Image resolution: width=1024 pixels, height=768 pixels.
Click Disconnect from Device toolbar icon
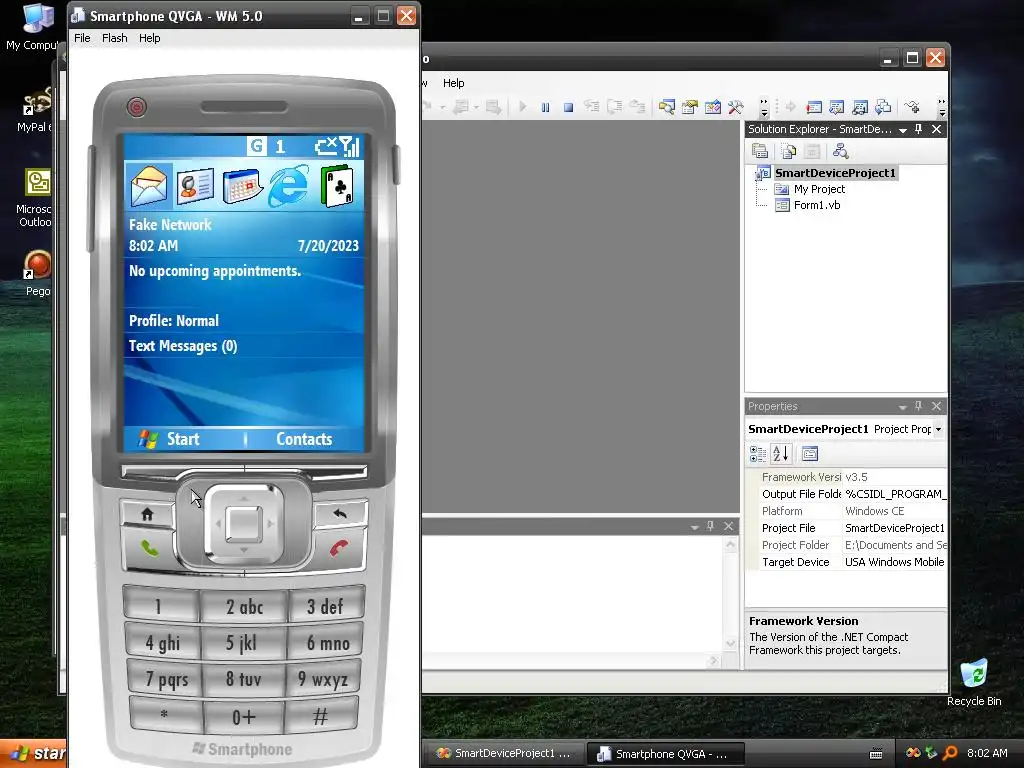tap(859, 107)
